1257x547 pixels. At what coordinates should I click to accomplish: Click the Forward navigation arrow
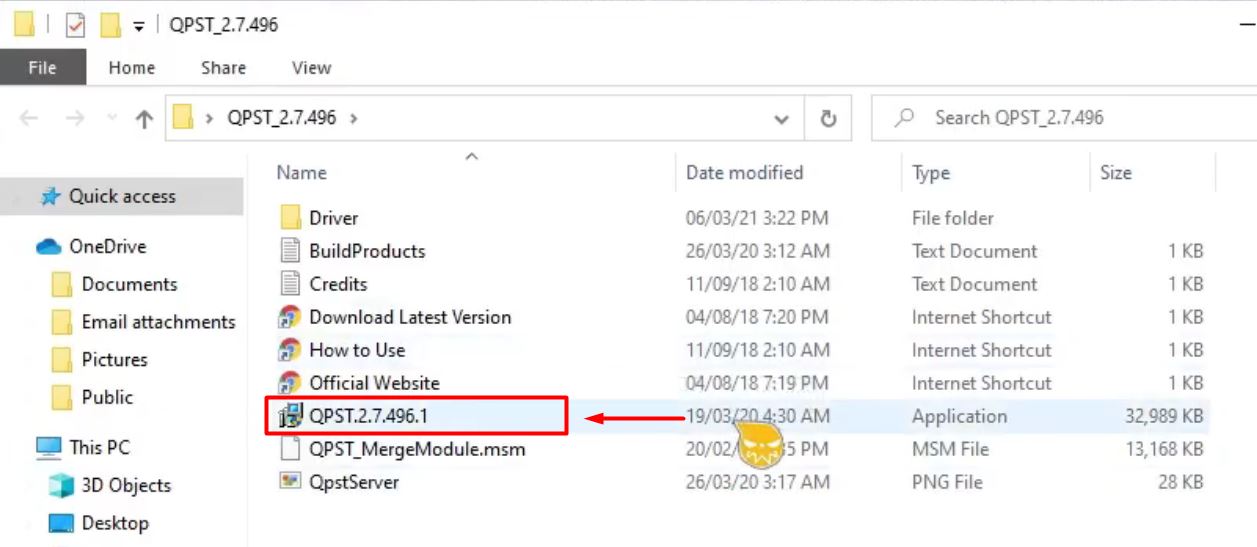[x=75, y=118]
